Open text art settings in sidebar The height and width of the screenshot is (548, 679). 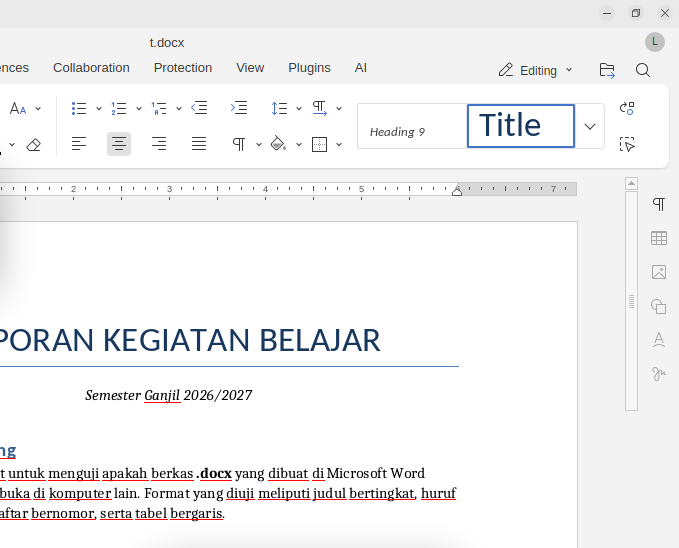[659, 340]
